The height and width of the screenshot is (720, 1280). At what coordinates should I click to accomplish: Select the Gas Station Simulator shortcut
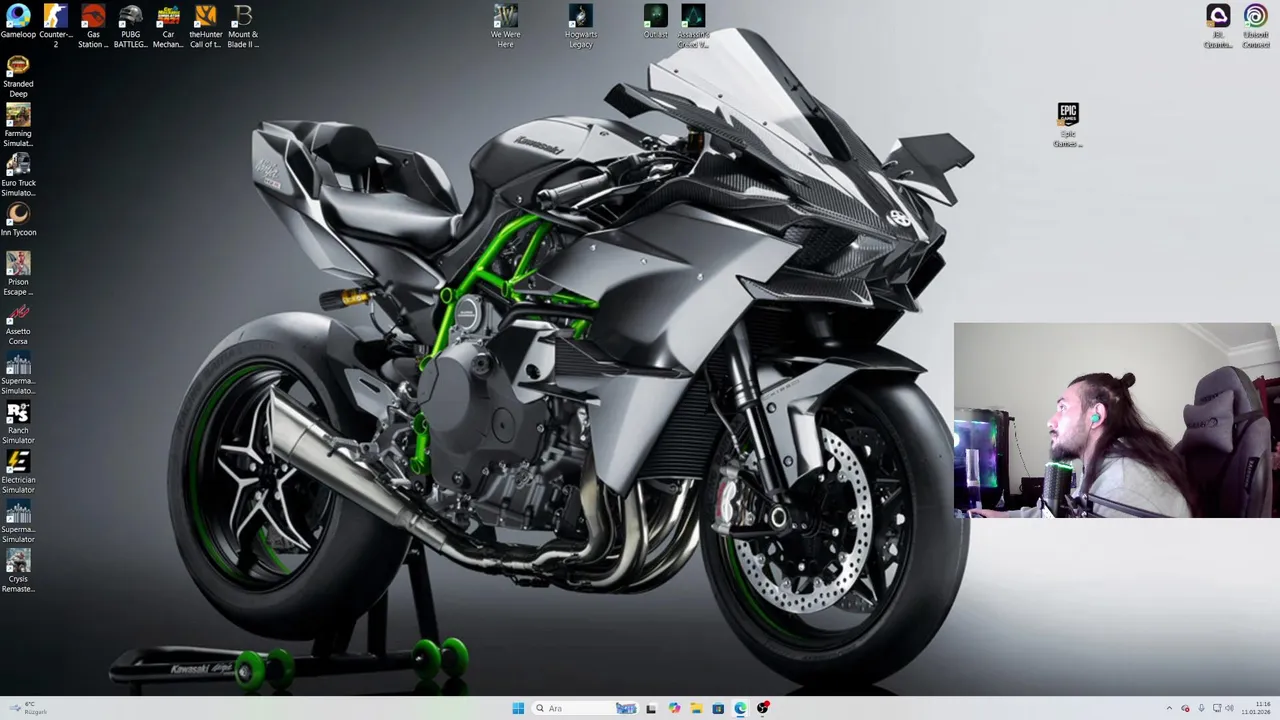tap(93, 26)
